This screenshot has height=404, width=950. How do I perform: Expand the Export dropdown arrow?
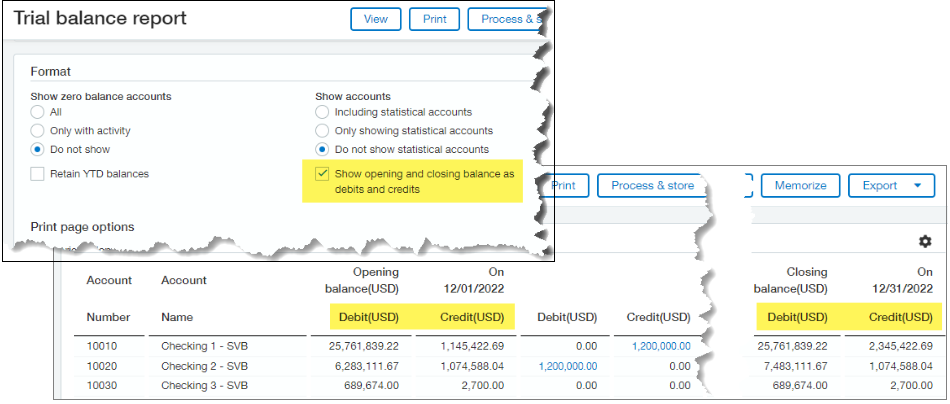(917, 185)
